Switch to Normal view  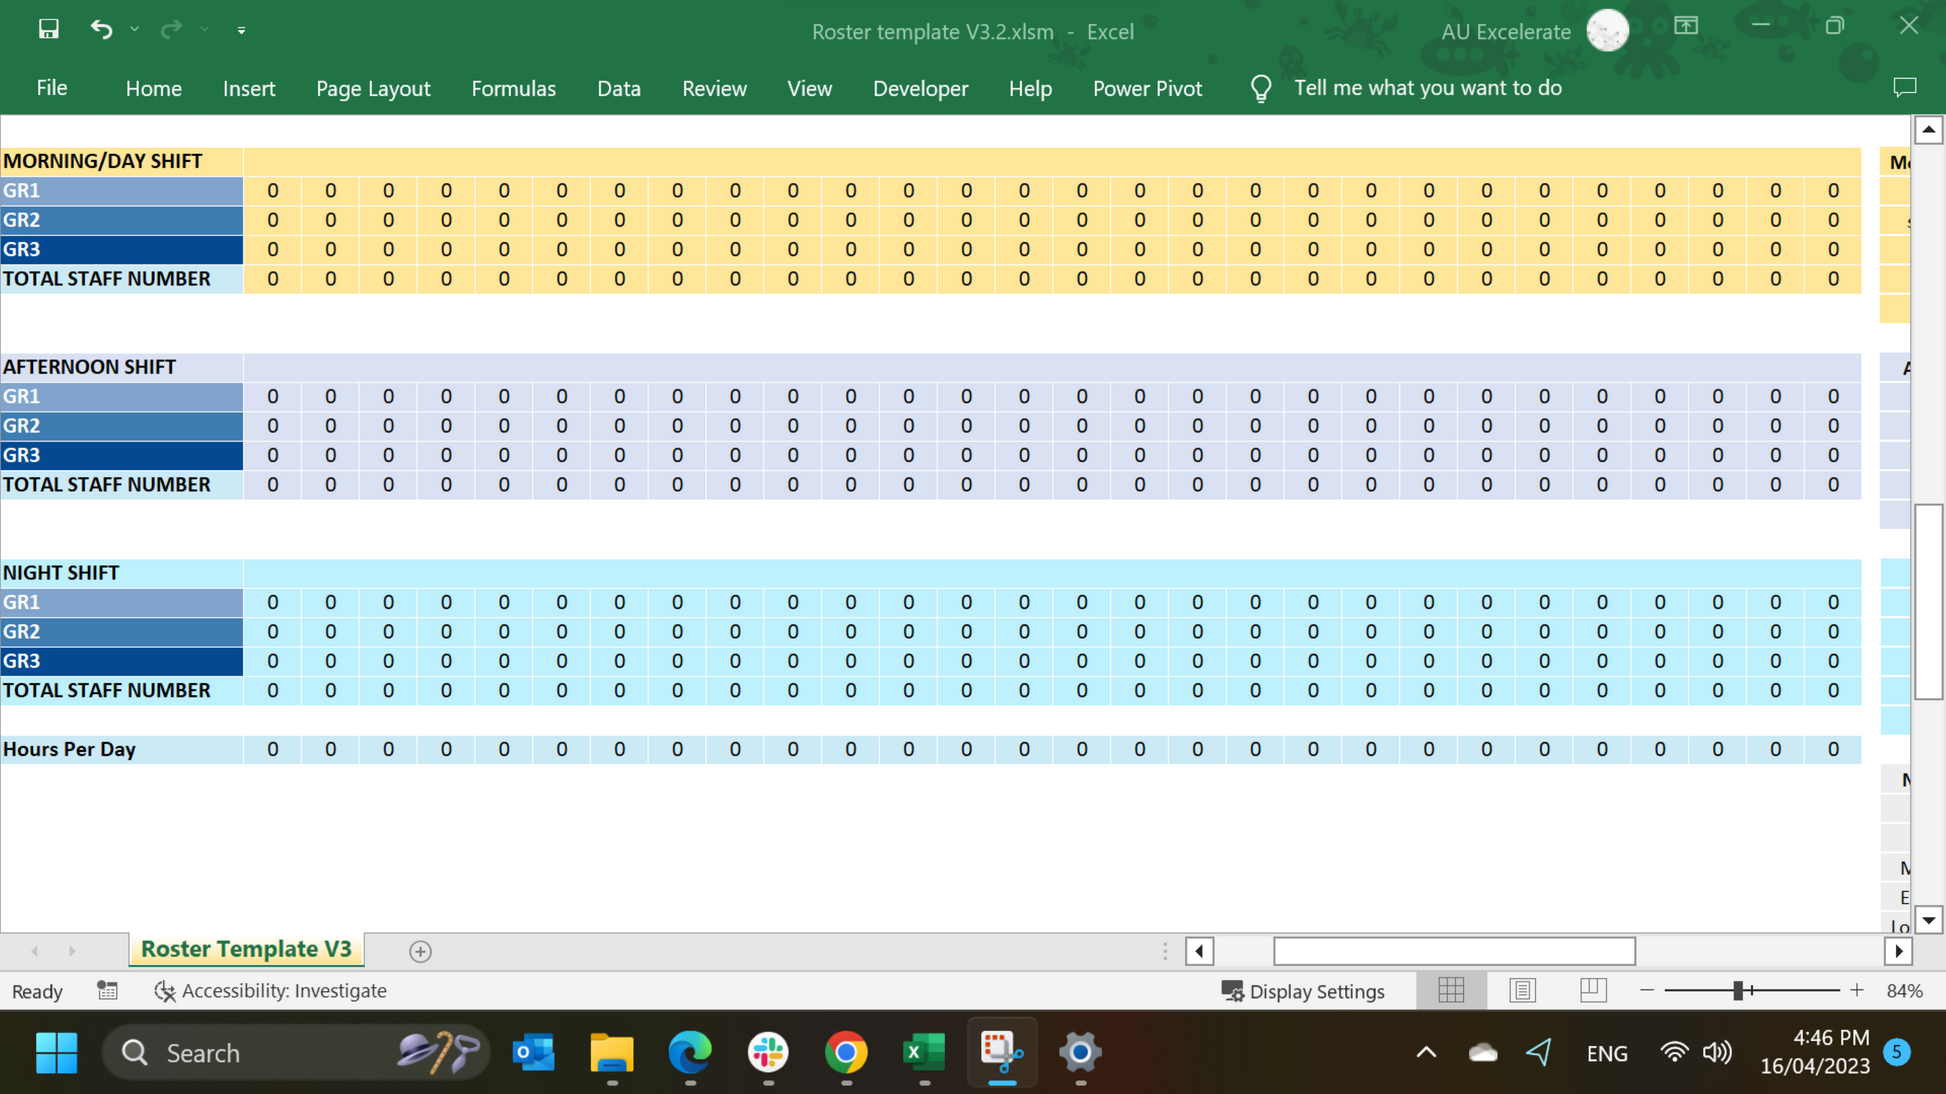pos(1450,990)
